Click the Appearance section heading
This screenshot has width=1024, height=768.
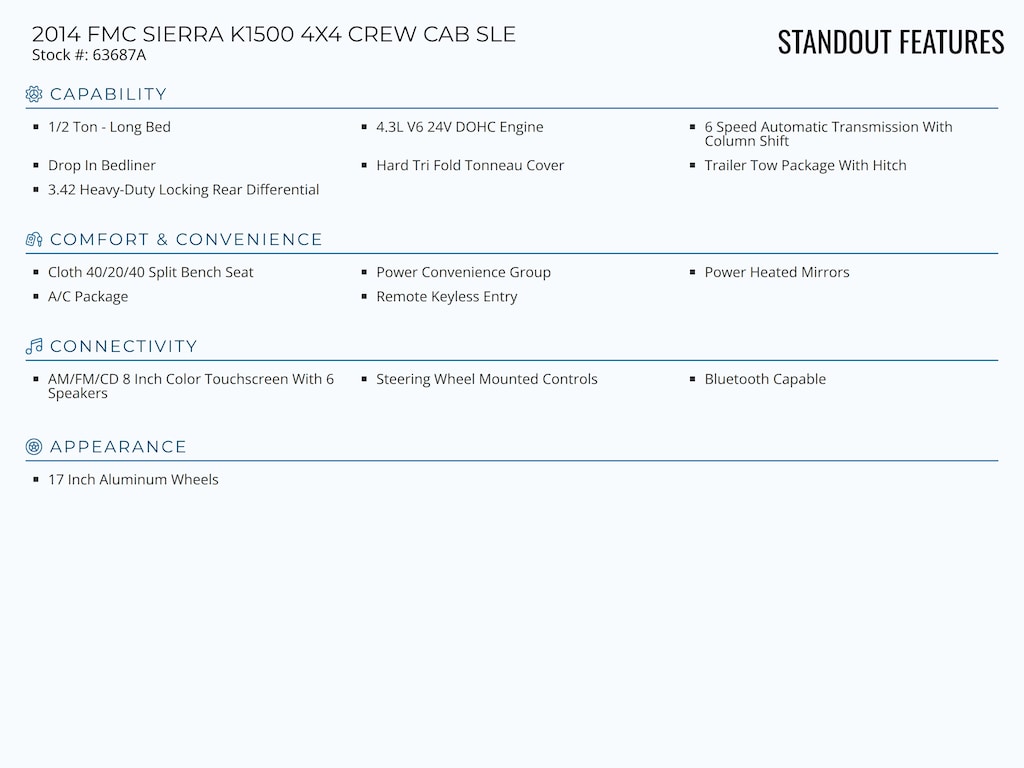coord(118,447)
